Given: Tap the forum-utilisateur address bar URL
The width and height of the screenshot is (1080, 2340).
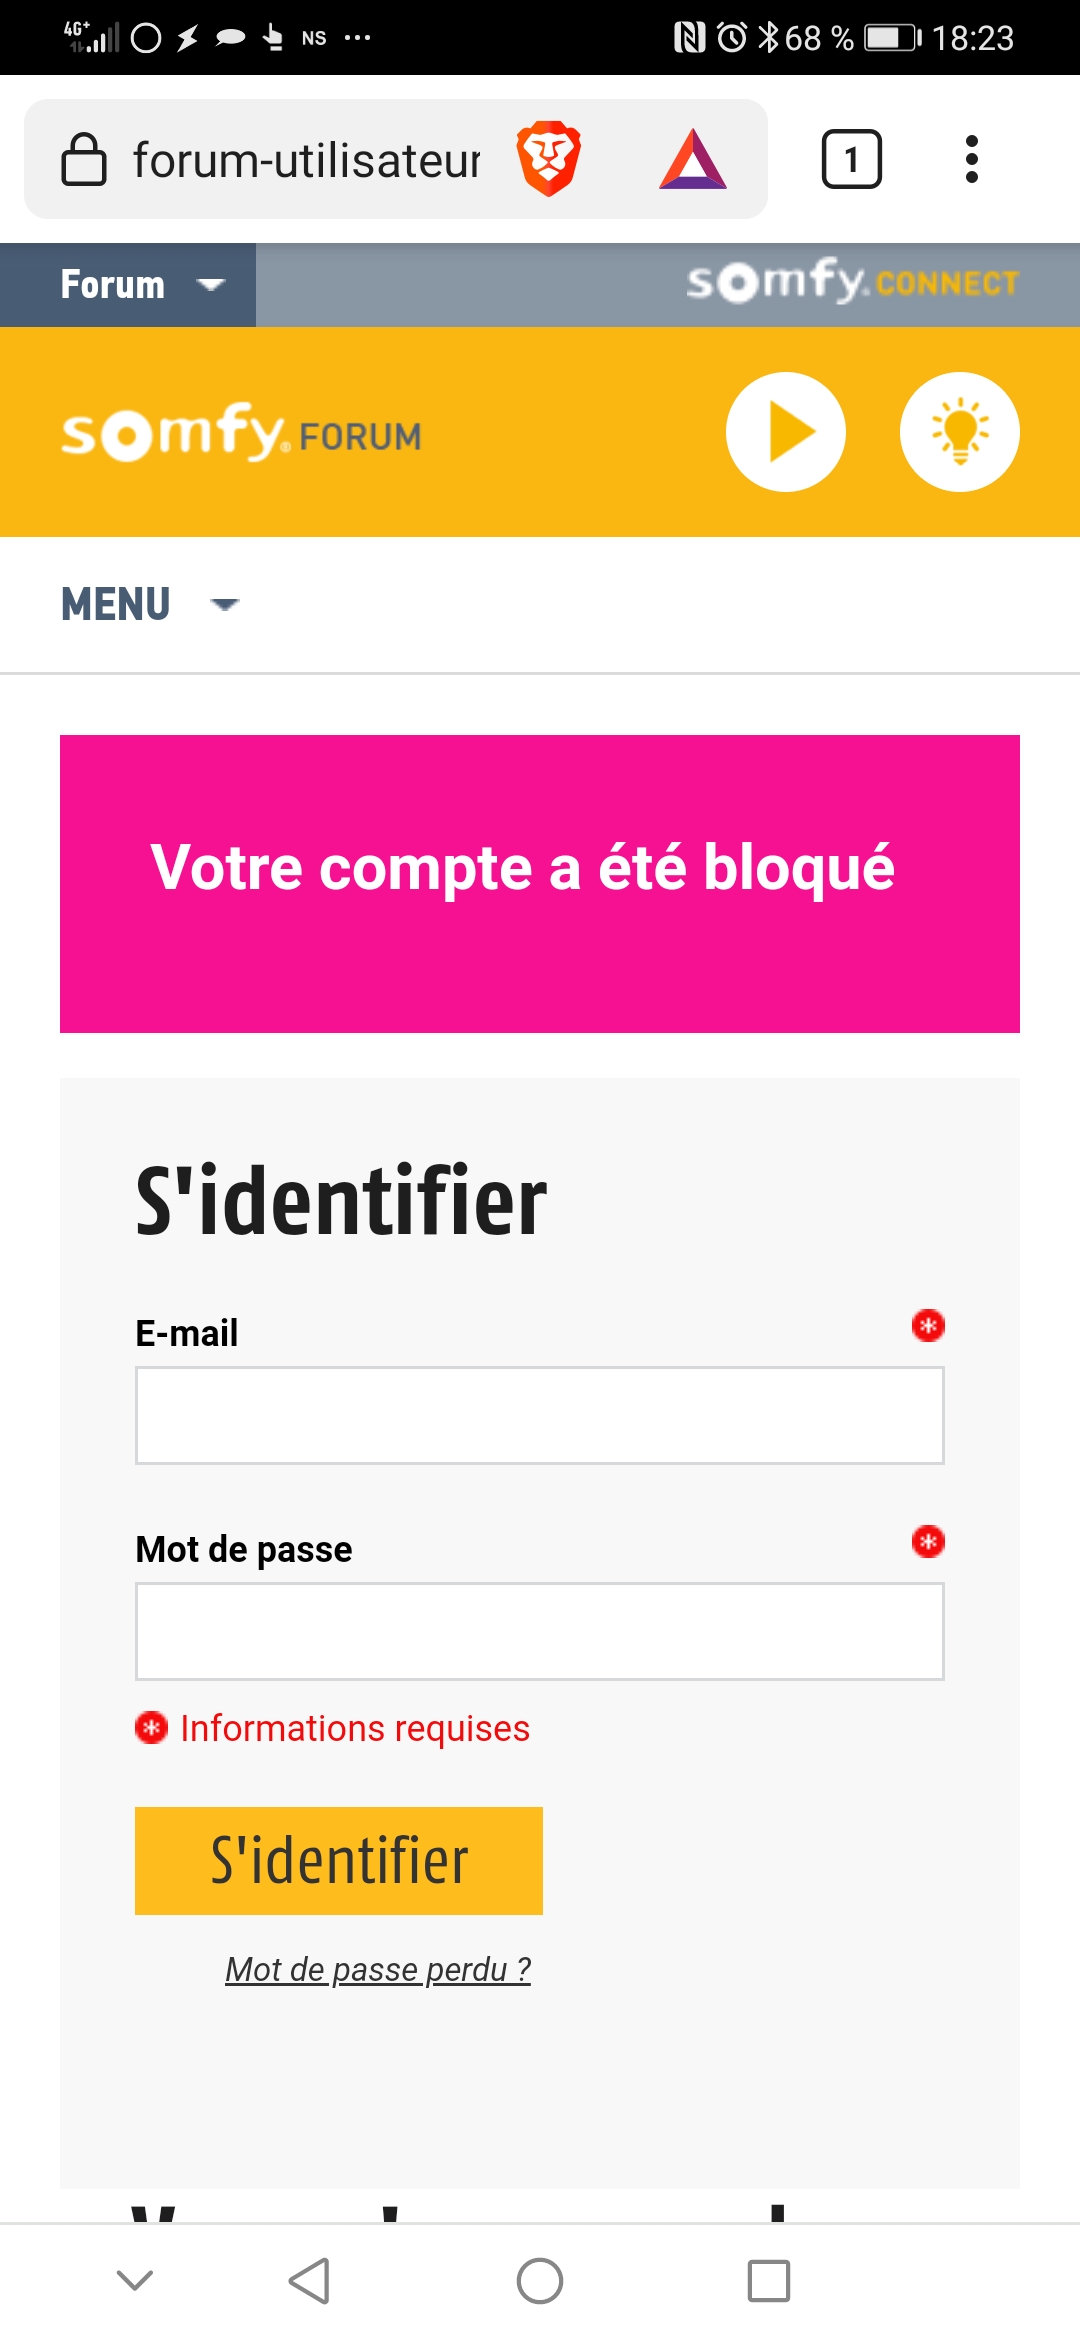Looking at the screenshot, I should coord(306,160).
